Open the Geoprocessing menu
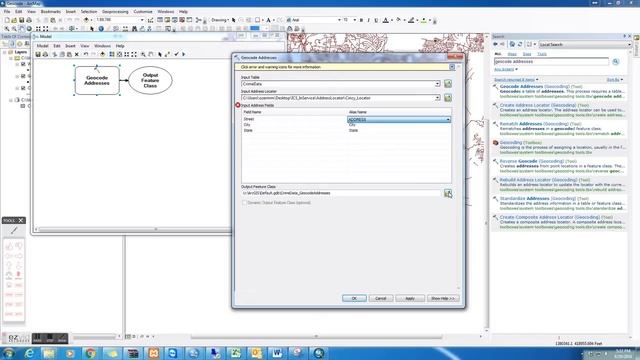The height and width of the screenshot is (360, 640). pyautogui.click(x=115, y=12)
